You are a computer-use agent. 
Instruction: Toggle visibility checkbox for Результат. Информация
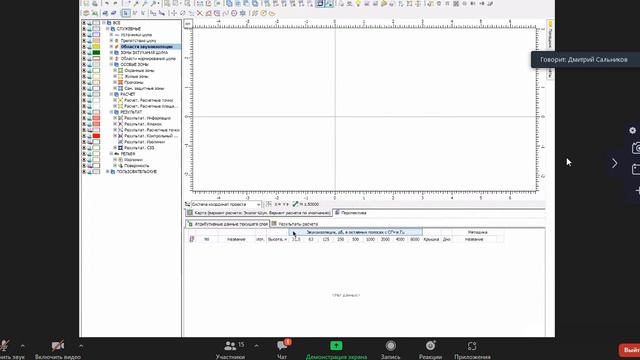[x=84, y=118]
